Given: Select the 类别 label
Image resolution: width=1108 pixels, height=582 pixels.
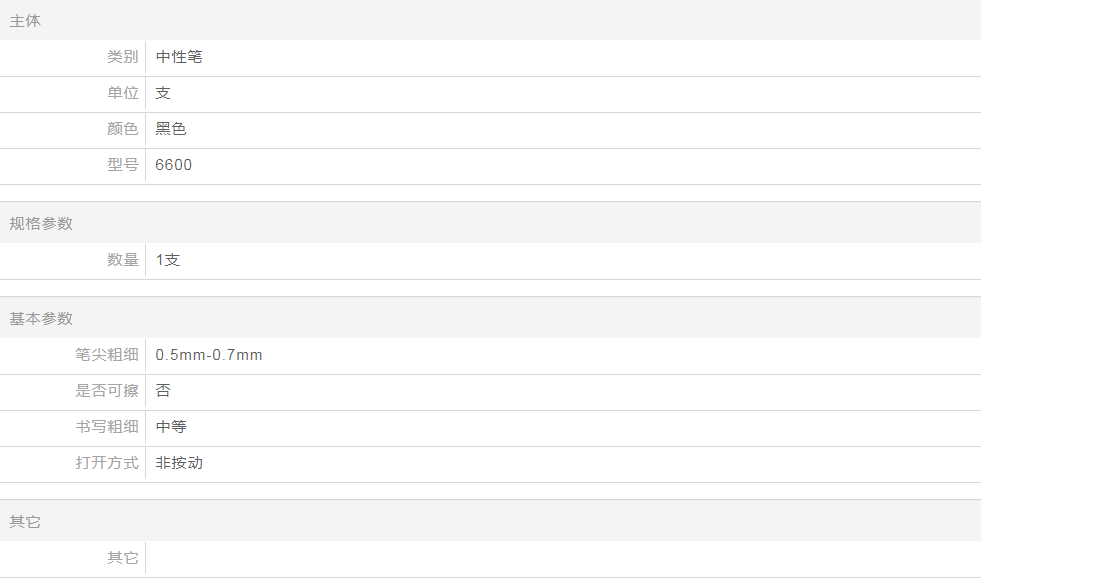Looking at the screenshot, I should coord(122,57).
